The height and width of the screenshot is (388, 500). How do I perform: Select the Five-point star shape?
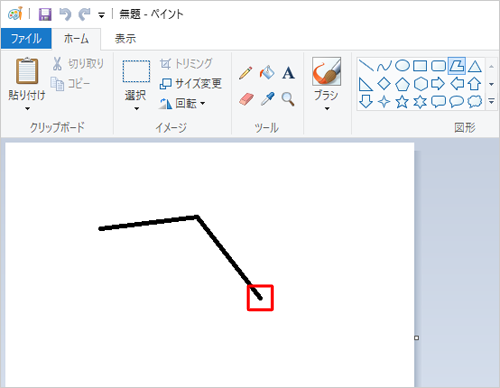(x=402, y=102)
